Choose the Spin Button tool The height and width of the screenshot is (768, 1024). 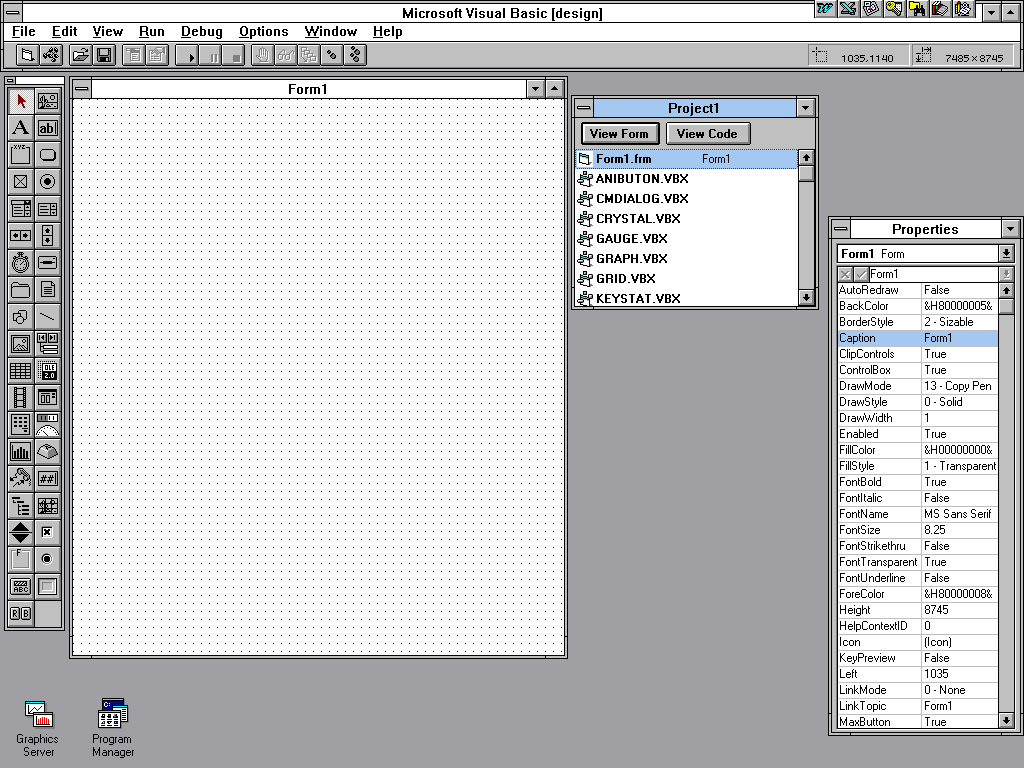20,532
